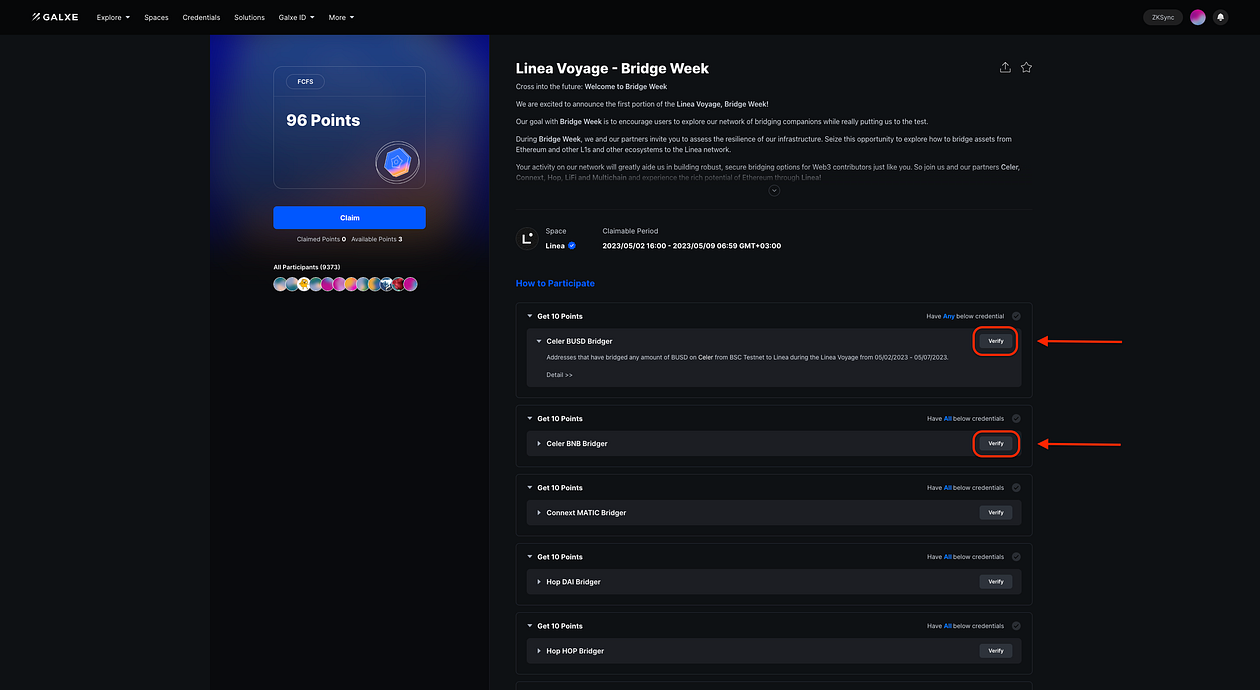Open the Galxe ID dropdown menu
The width and height of the screenshot is (1260, 690).
coord(296,17)
